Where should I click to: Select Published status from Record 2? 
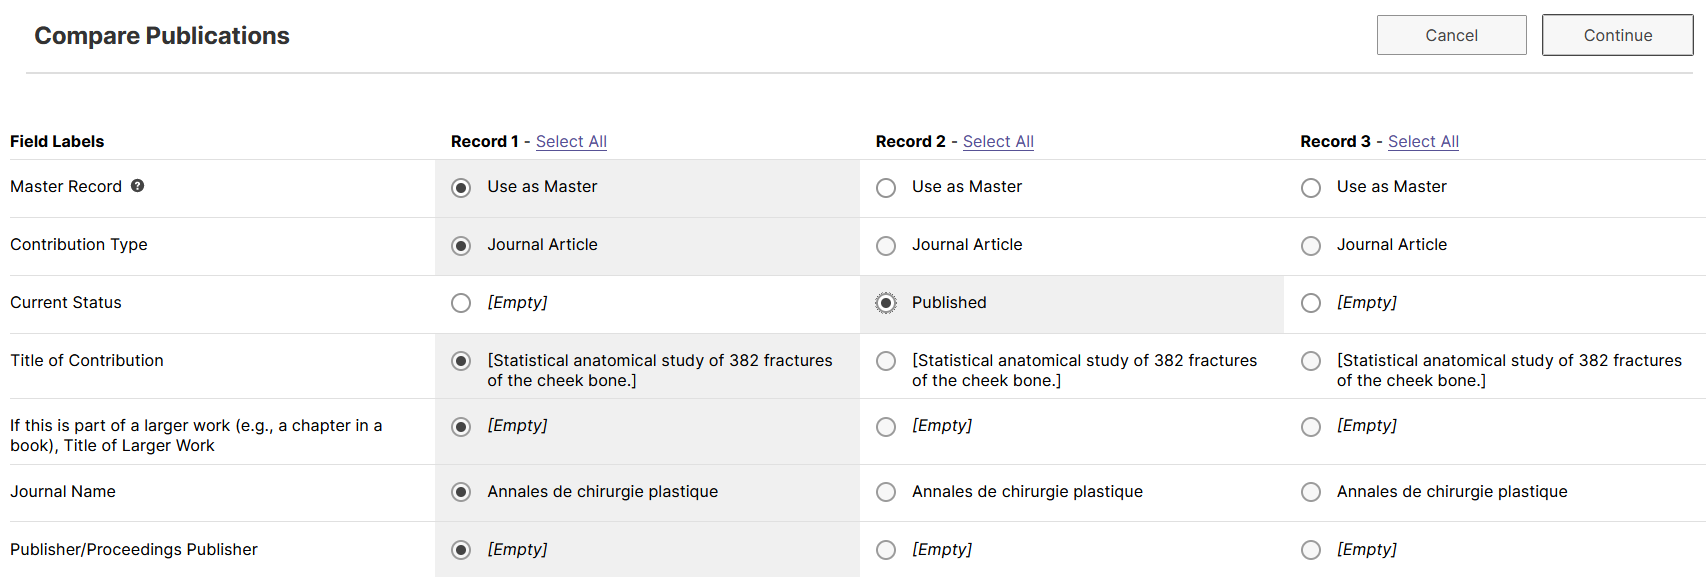coord(886,303)
